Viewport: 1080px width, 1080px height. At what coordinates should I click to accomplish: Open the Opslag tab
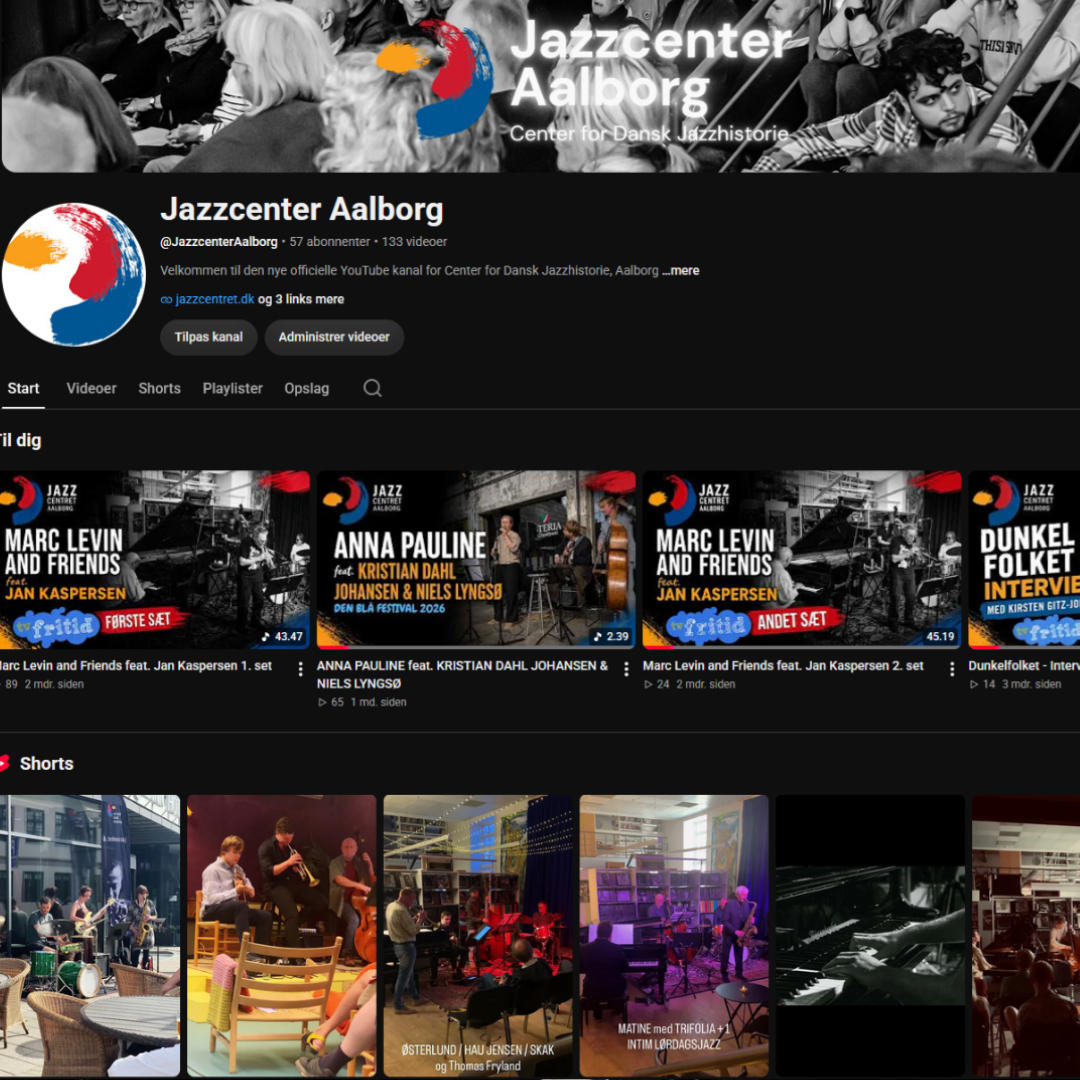(307, 388)
